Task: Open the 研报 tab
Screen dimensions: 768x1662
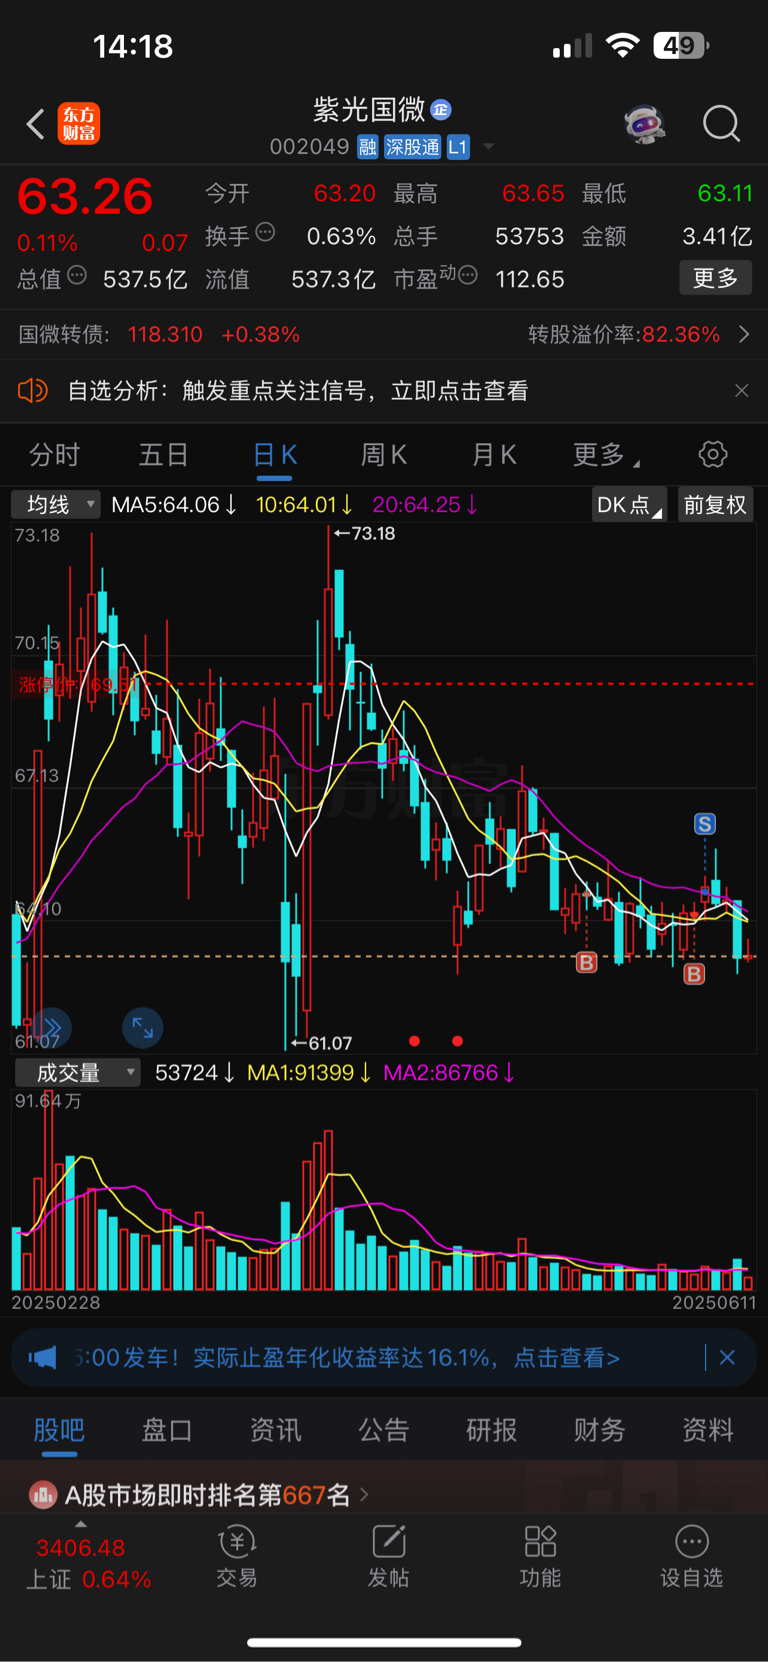Action: pyautogui.click(x=492, y=1430)
